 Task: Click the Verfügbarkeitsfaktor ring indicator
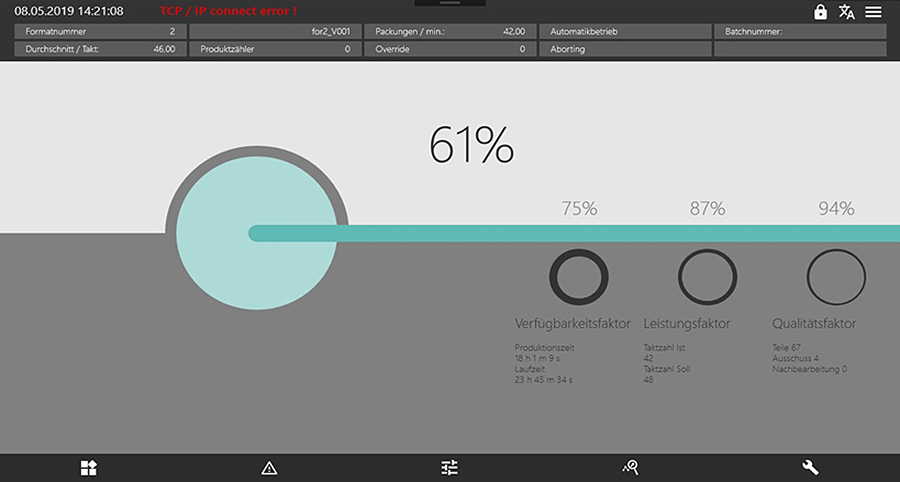578,277
